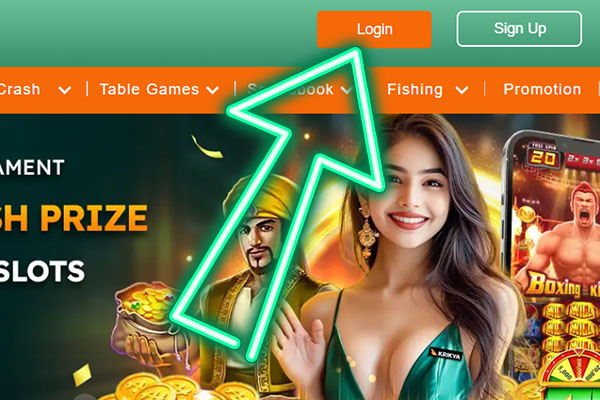
Task: Open the Crash games menu
Action: (19, 89)
